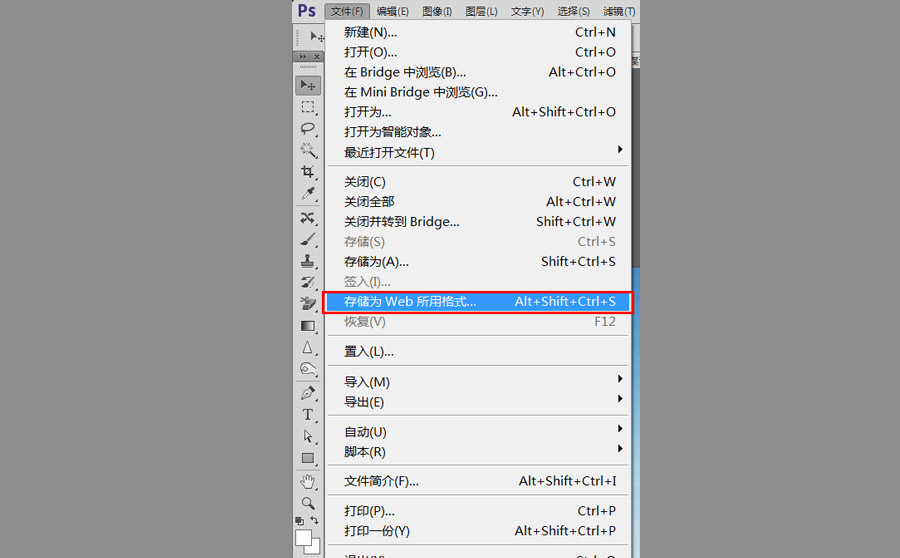The width and height of the screenshot is (900, 558).
Task: Choose 新建(N)... from File menu
Action: [x=479, y=32]
